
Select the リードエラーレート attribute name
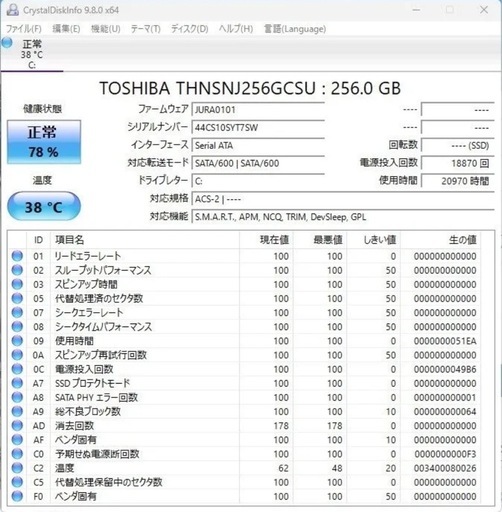pos(88,256)
